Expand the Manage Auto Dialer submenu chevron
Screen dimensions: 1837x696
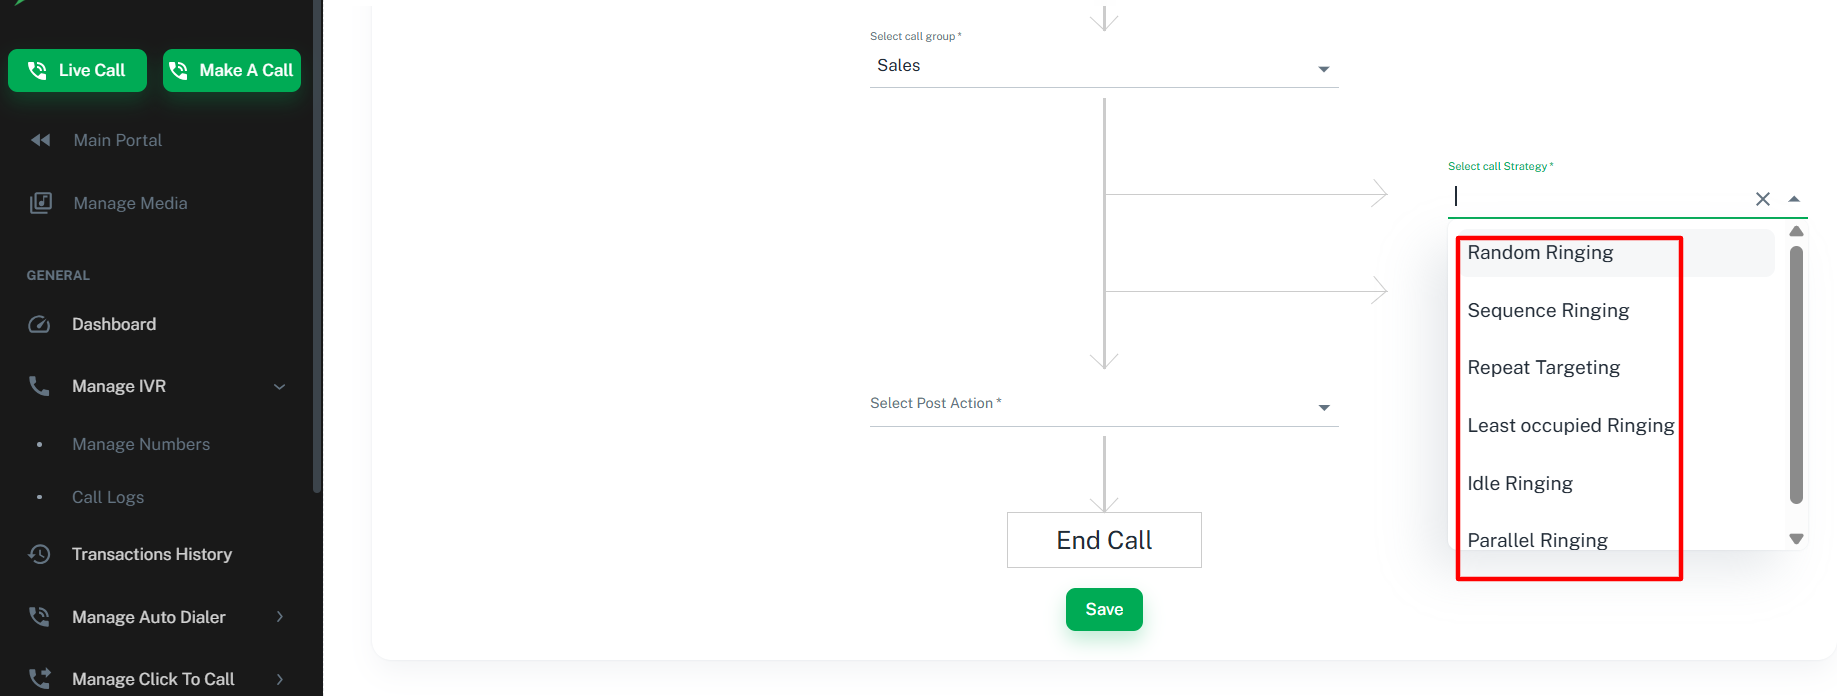pyautogui.click(x=280, y=617)
